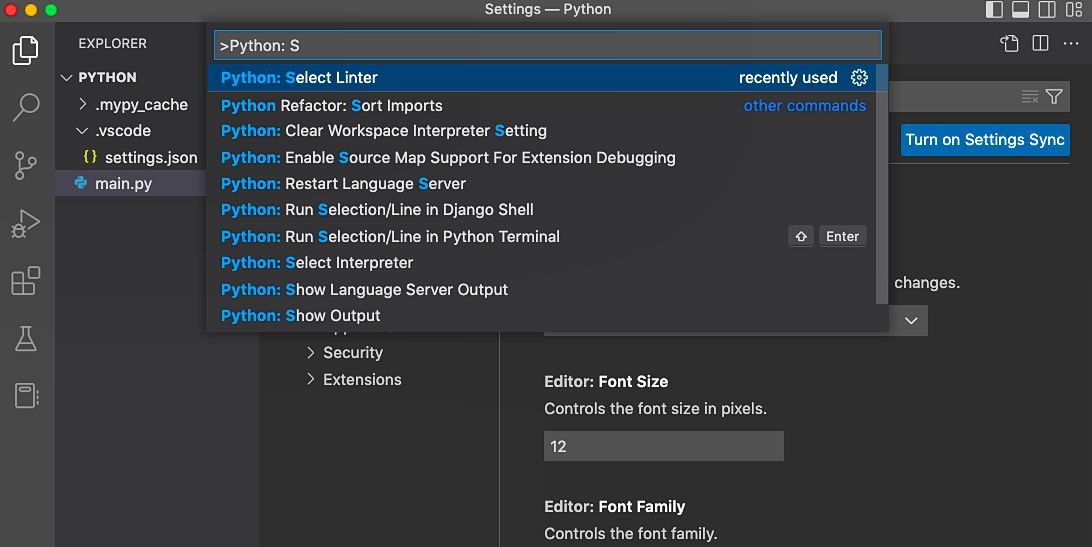Viewport: 1092px width, 547px height.
Task: Open the Search view in activity bar
Action: (x=26, y=107)
